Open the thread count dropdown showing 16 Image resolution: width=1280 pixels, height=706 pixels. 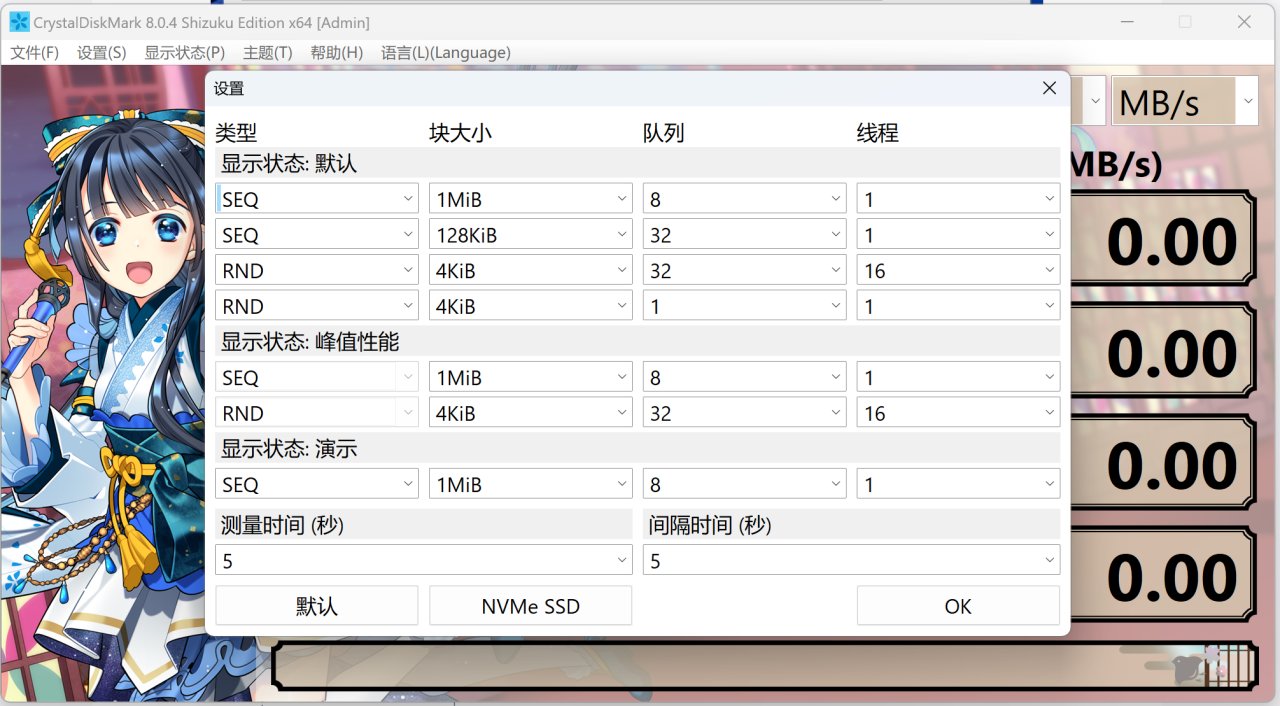957,269
